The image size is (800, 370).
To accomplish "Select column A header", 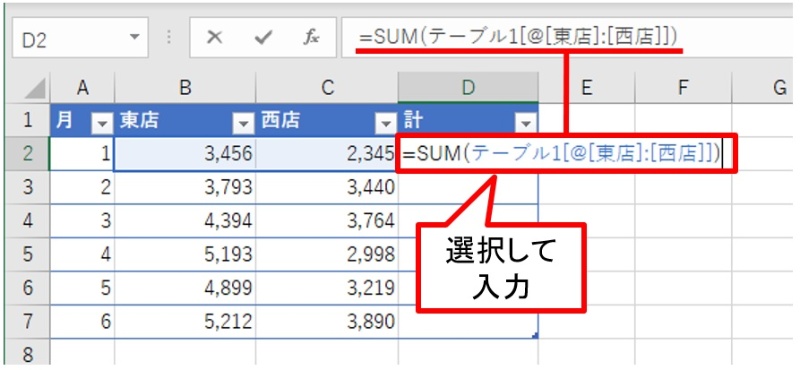I will 83,88.
